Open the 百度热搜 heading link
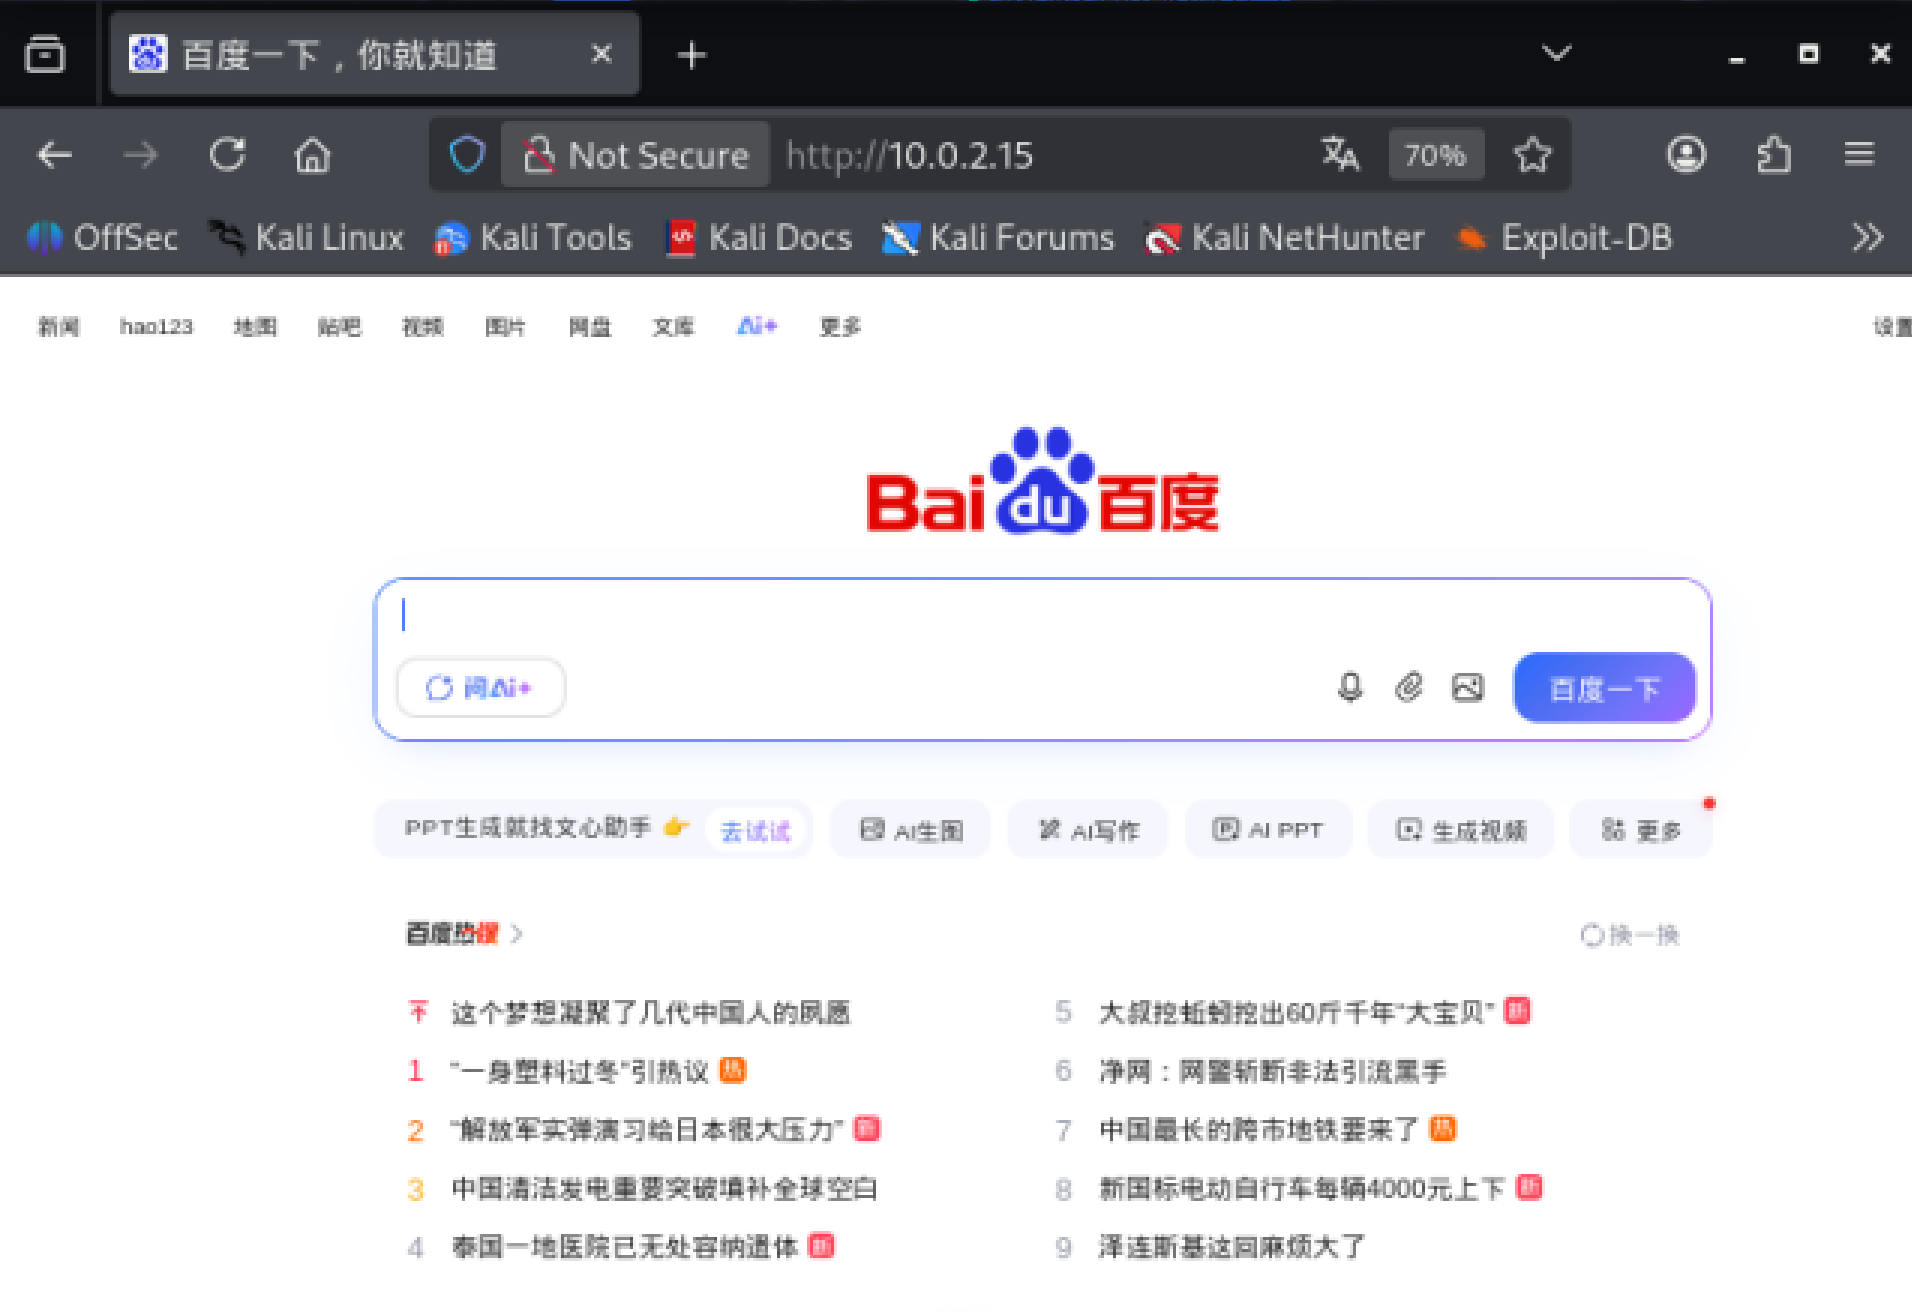 (463, 934)
